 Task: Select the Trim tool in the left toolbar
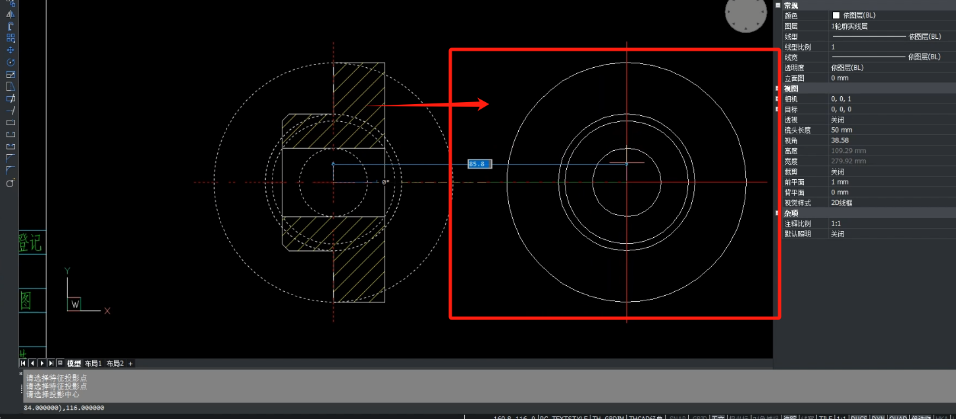click(x=10, y=99)
